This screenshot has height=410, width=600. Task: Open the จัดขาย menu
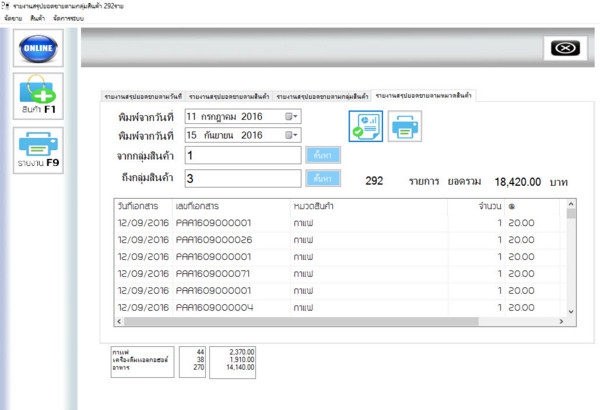13,18
